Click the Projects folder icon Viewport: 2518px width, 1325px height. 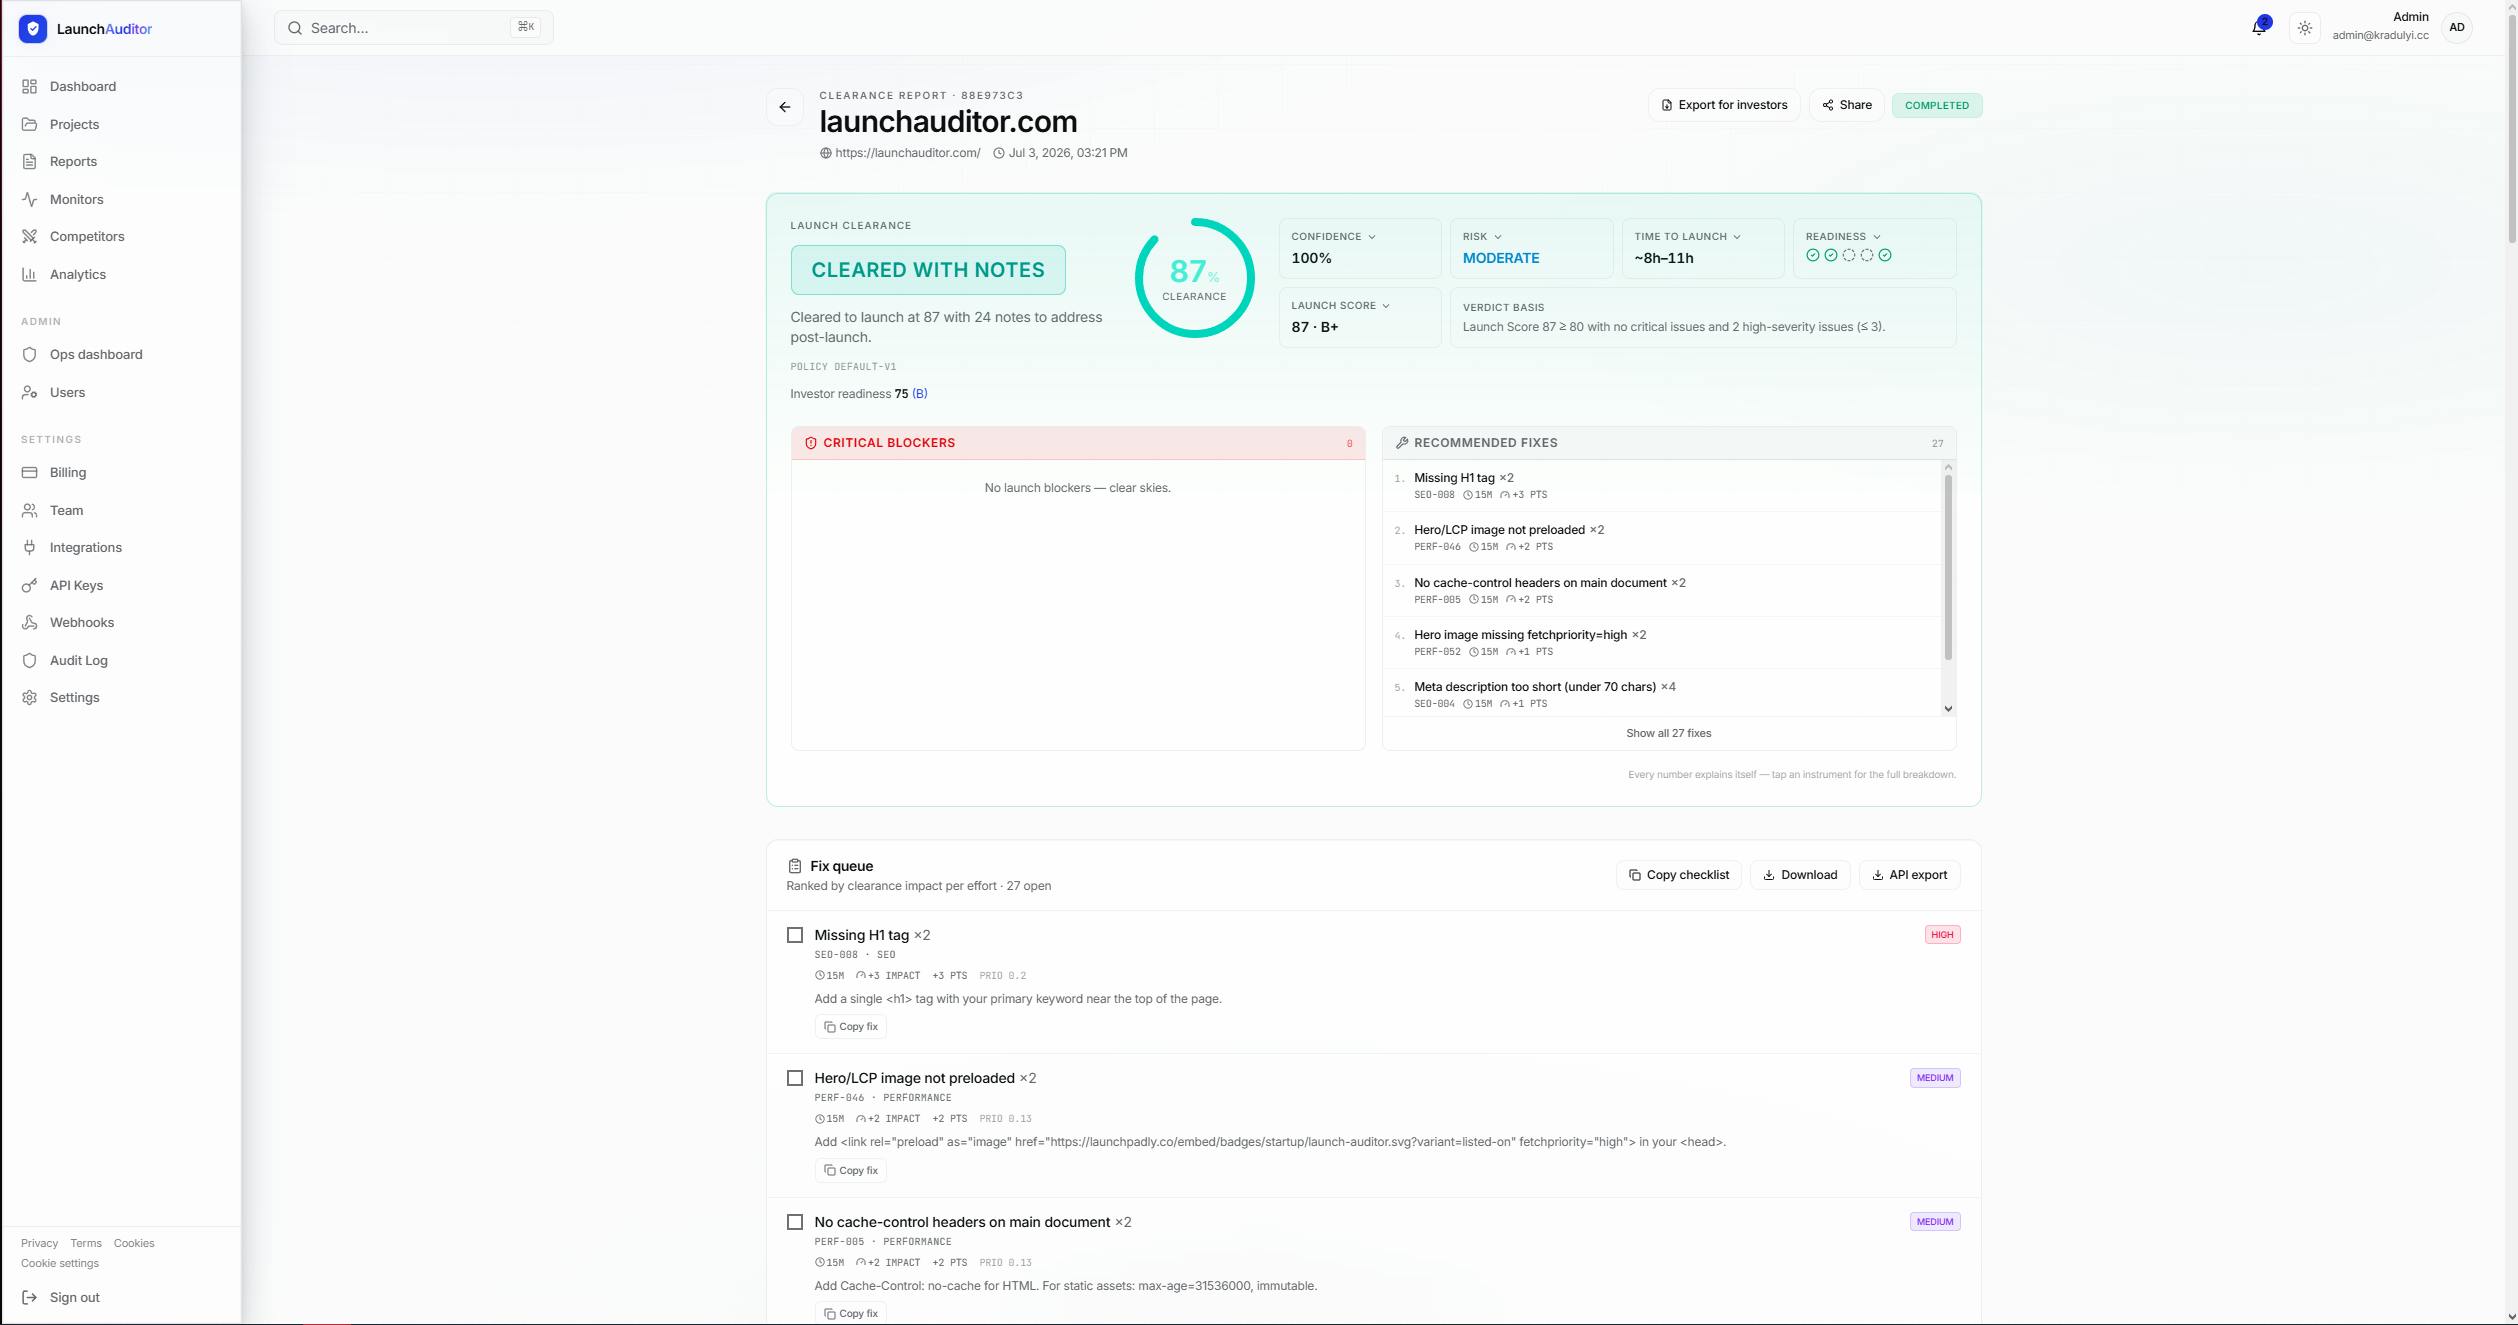(x=30, y=125)
